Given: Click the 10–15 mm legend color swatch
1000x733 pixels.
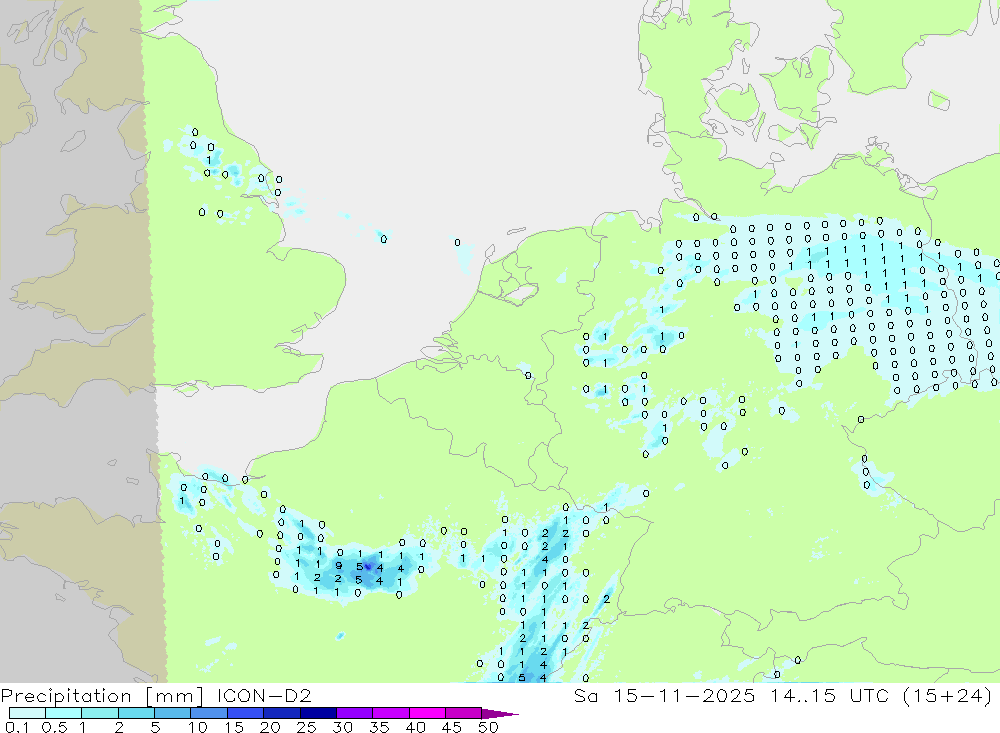Looking at the screenshot, I should click(209, 713).
